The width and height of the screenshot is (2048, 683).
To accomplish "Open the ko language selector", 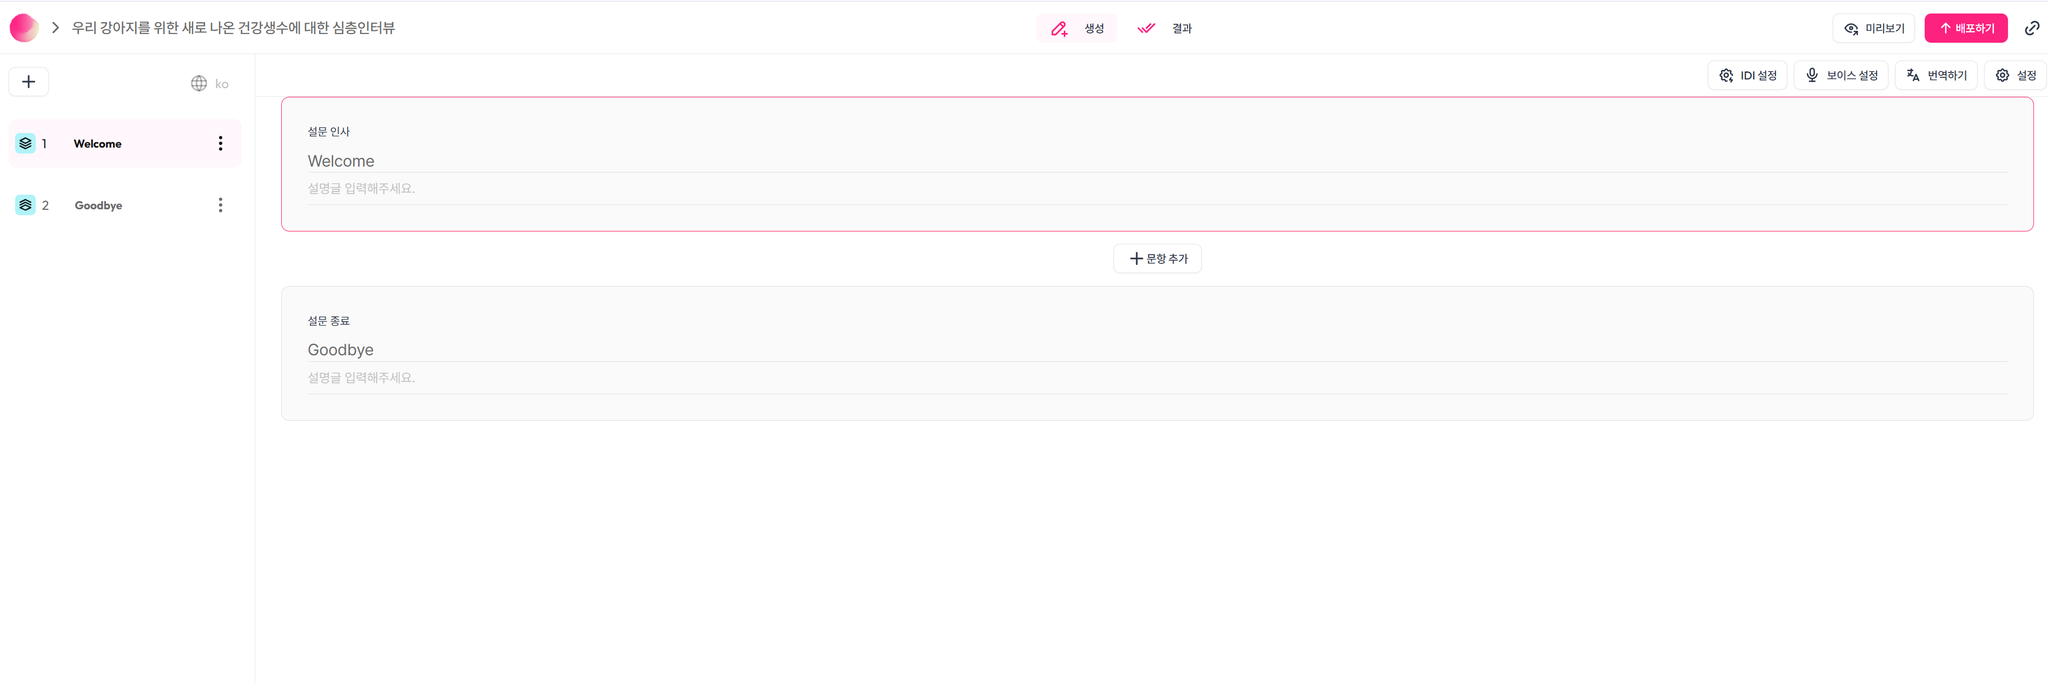I will (x=210, y=84).
